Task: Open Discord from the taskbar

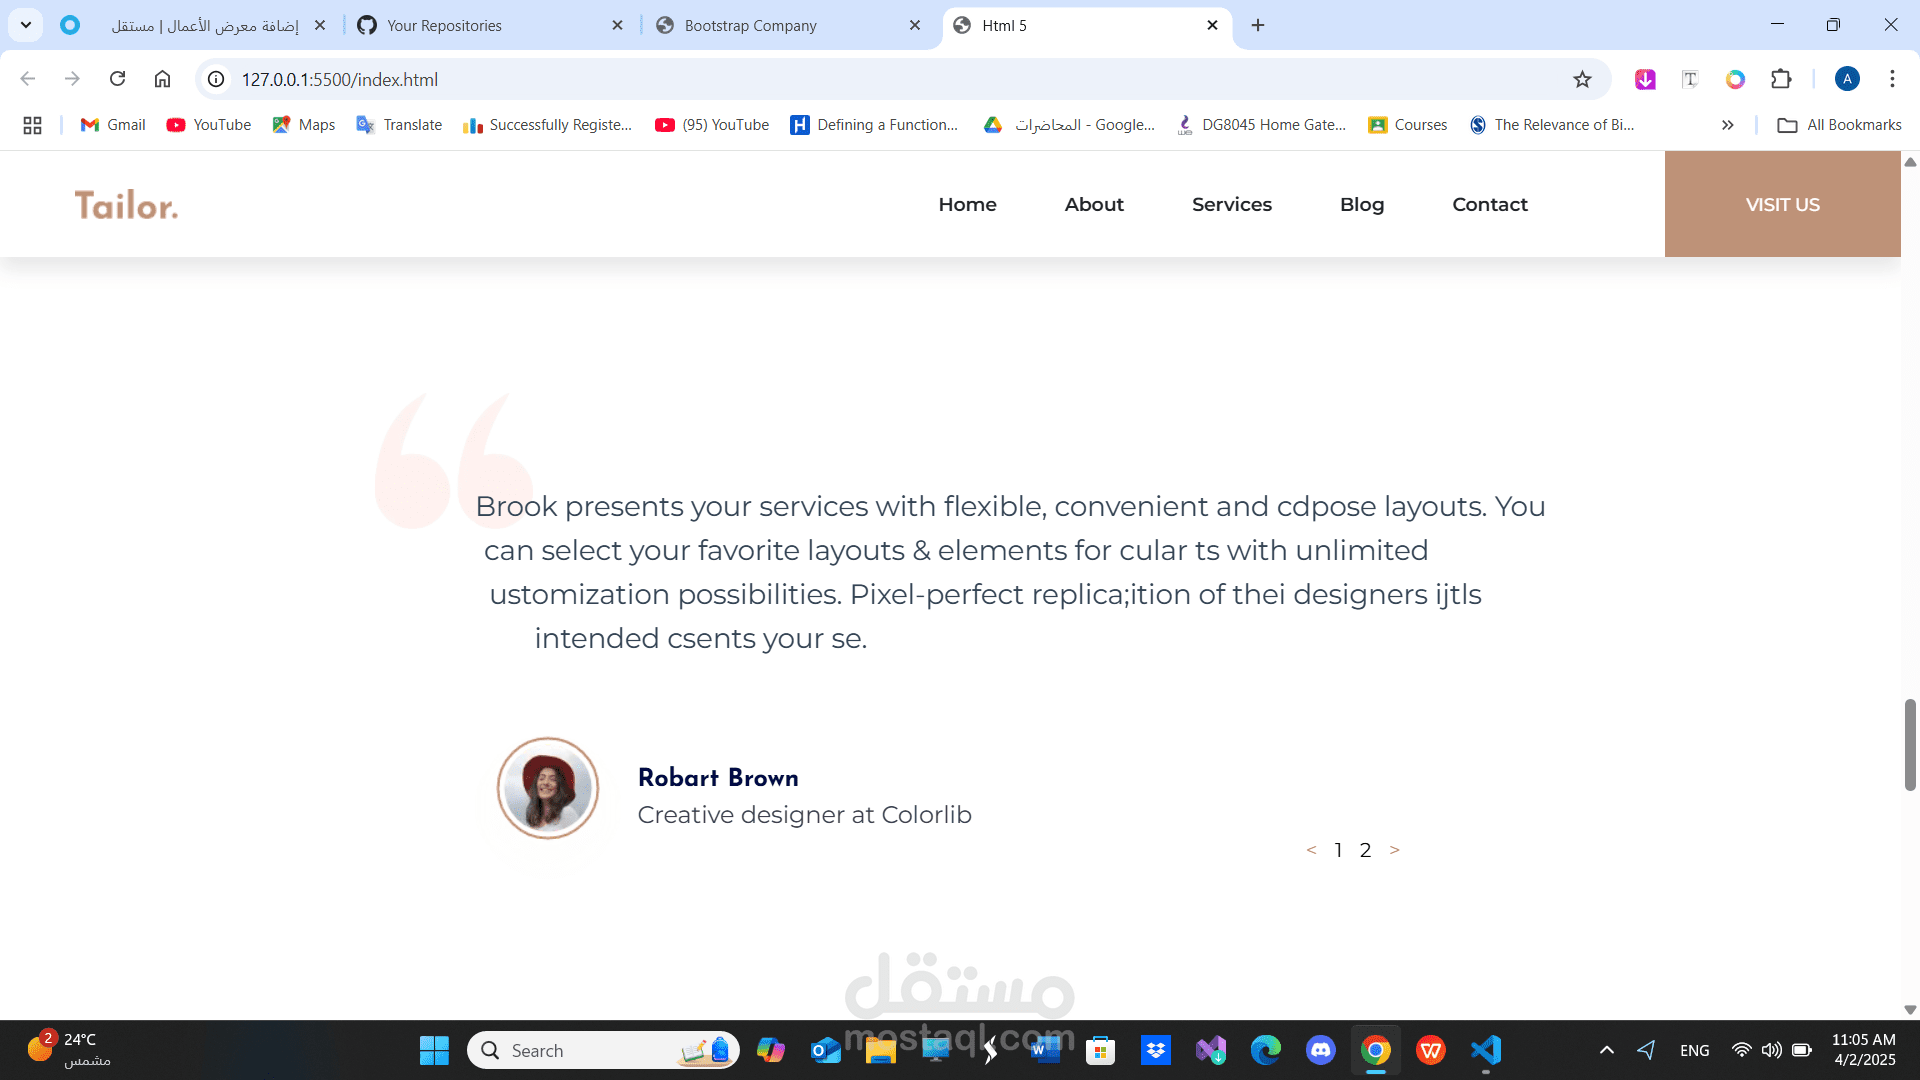Action: [x=1320, y=1050]
